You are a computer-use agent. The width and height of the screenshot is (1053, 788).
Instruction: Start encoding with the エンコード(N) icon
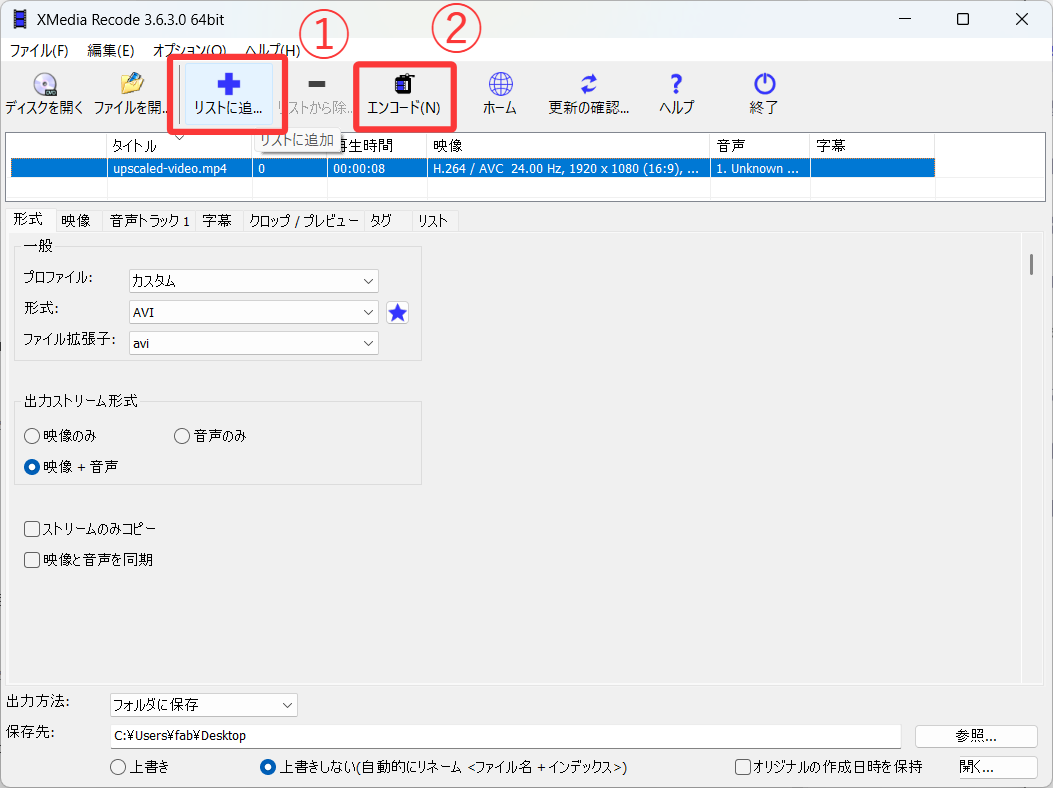(x=404, y=84)
